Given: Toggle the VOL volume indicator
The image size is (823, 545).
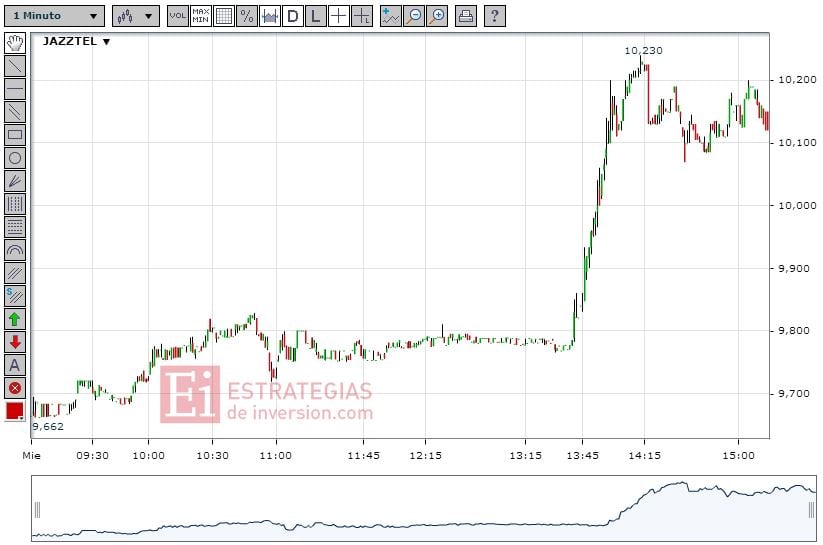Looking at the screenshot, I should tap(177, 16).
